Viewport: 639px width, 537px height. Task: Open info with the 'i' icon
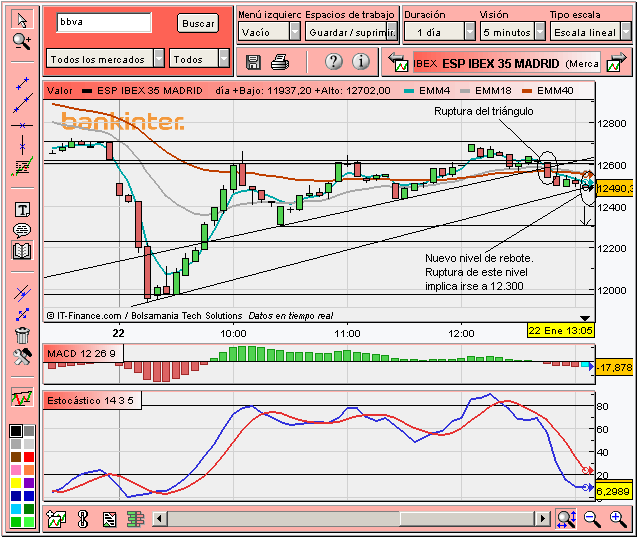tap(361, 62)
